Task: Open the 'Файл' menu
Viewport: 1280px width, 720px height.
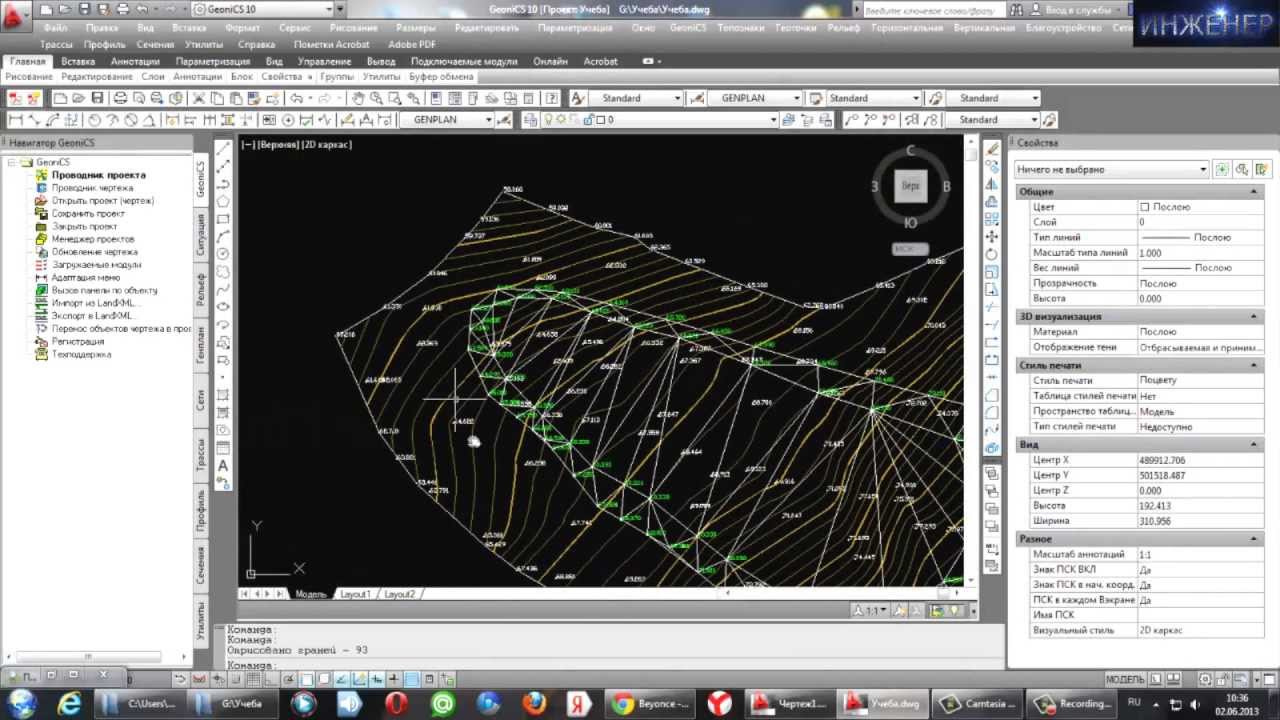Action: (x=56, y=28)
